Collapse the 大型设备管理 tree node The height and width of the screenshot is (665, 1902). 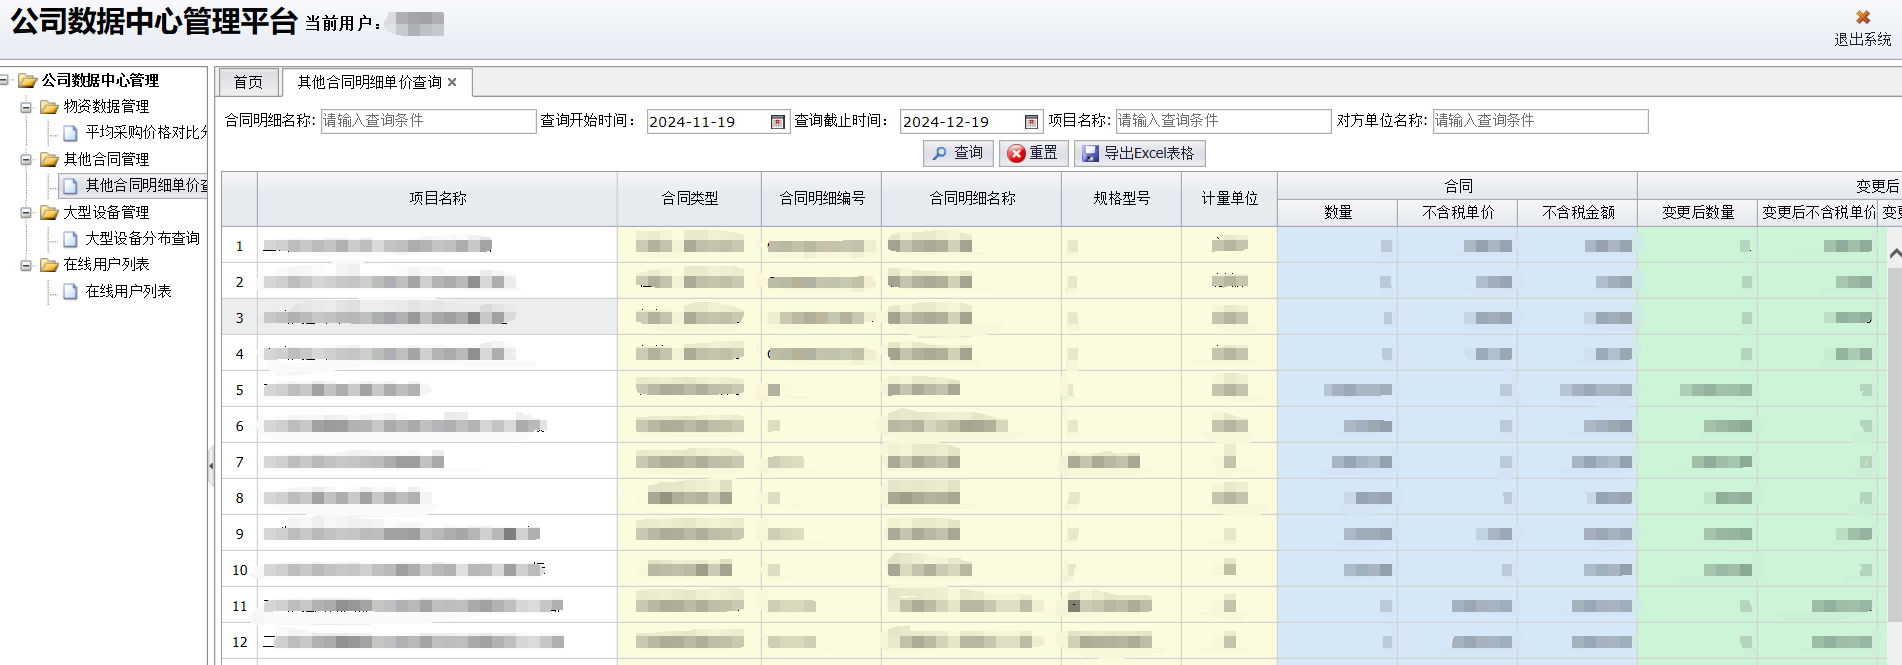coord(26,213)
